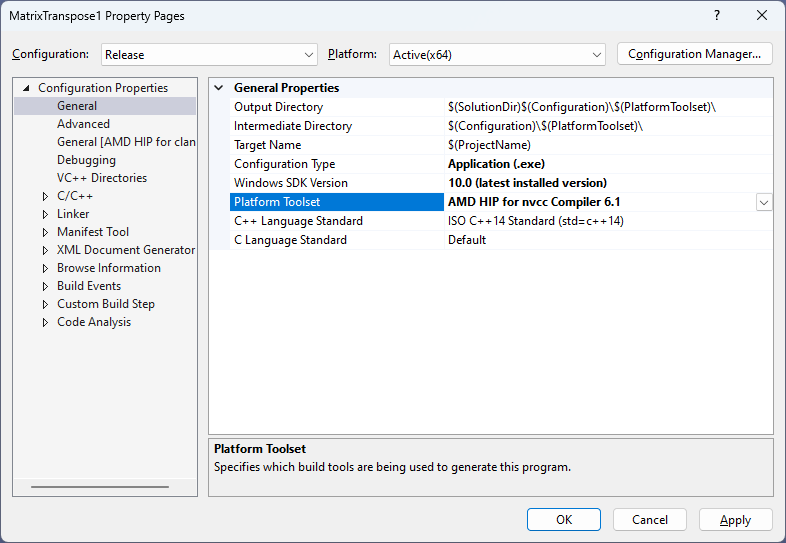This screenshot has width=786, height=543.
Task: Open the Configuration dropdown showing Release
Action: coord(308,55)
